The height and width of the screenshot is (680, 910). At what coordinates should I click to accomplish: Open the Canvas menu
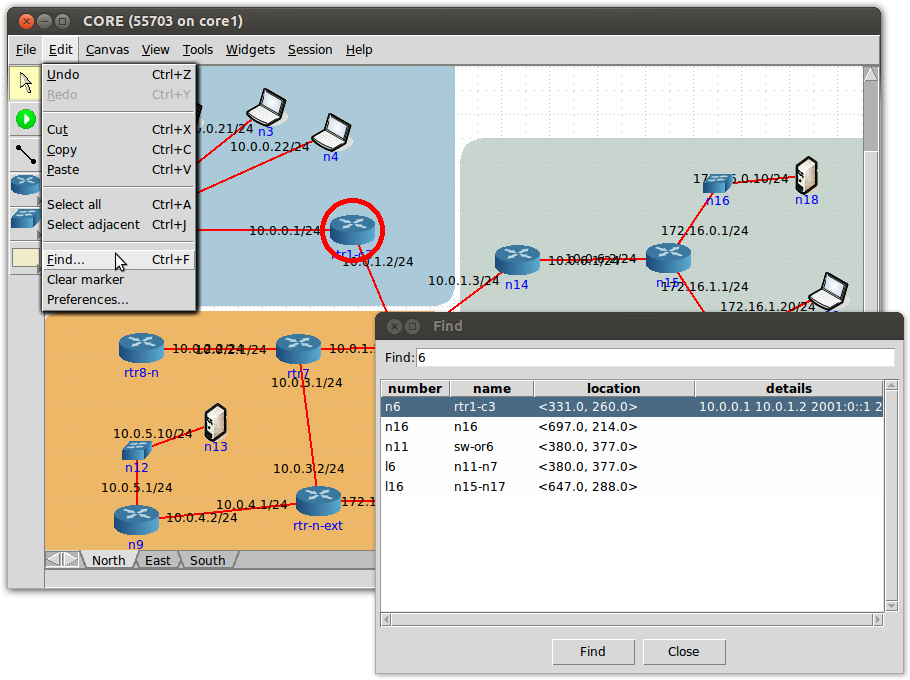point(107,50)
